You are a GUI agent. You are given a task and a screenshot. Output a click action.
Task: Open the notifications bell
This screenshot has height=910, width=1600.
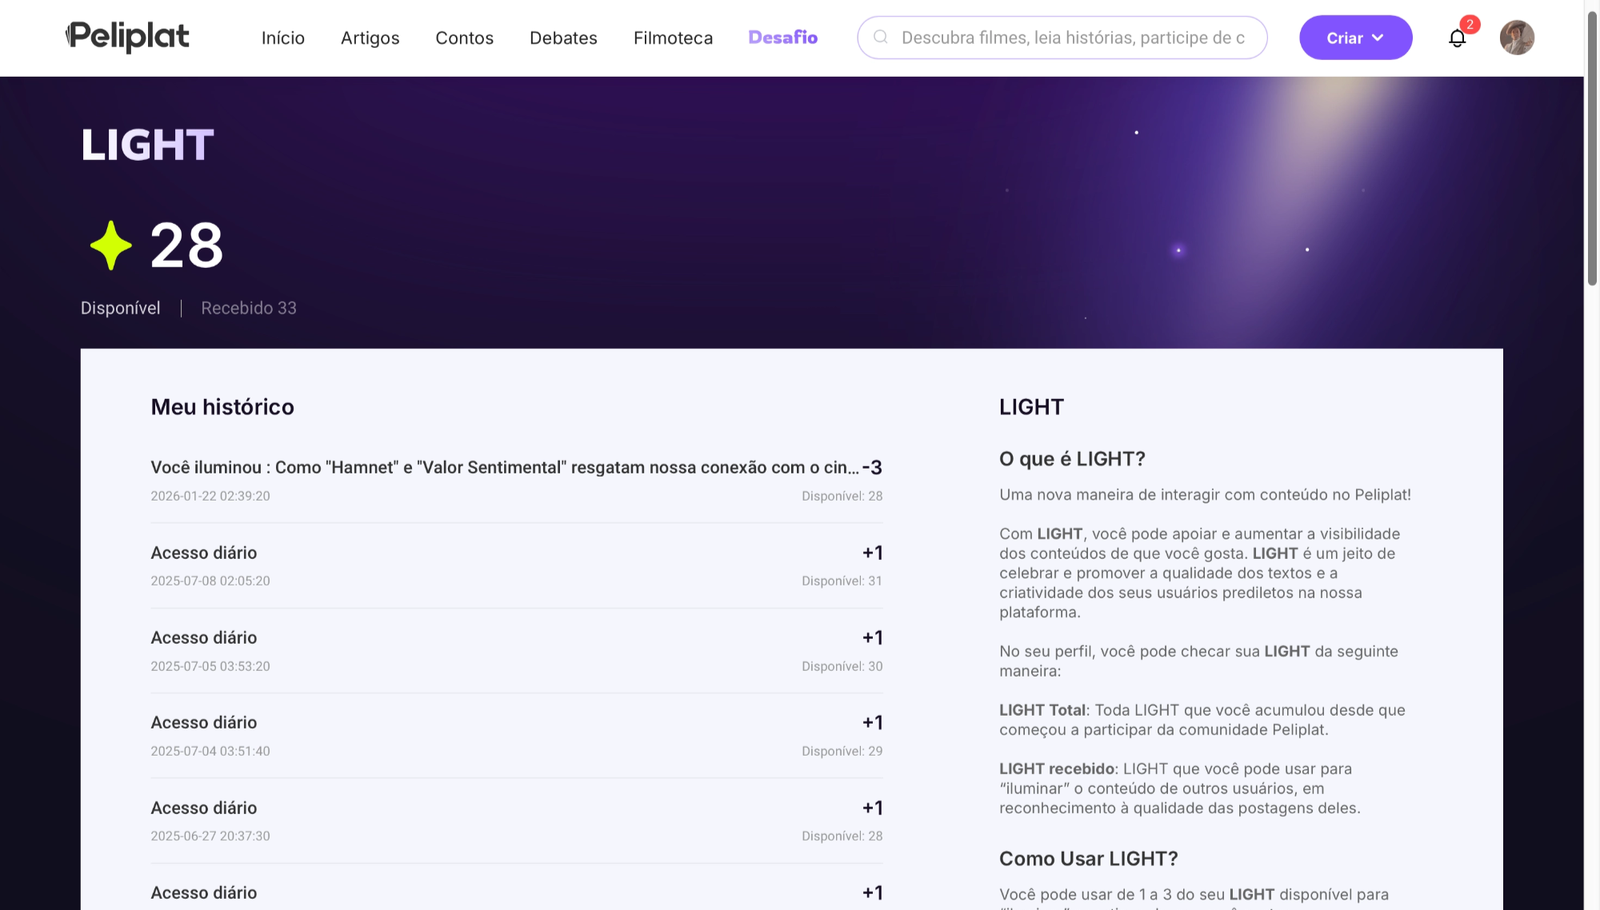[1457, 38]
